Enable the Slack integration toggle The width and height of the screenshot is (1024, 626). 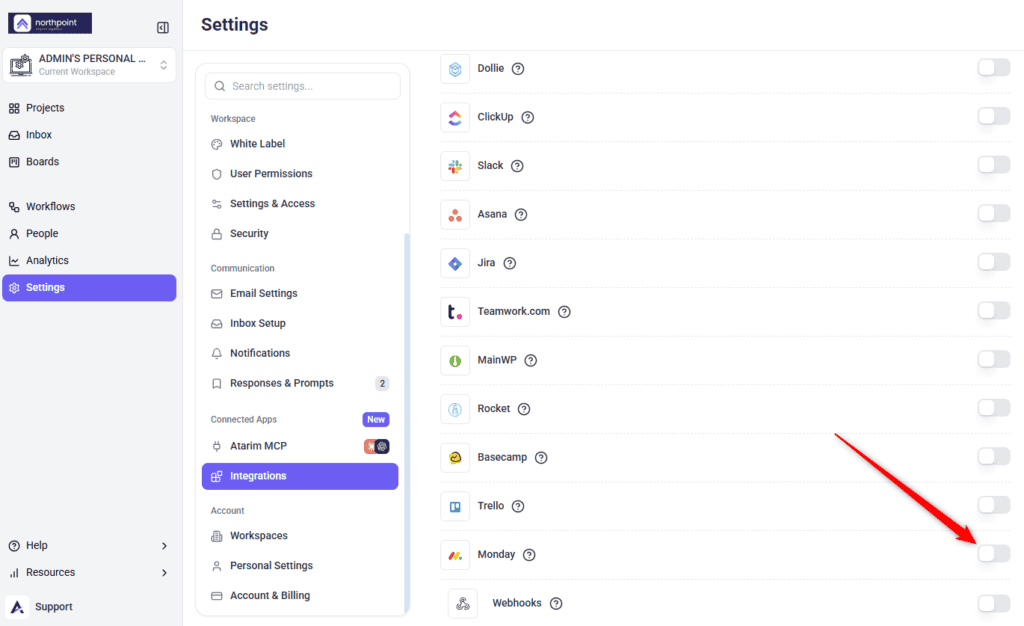tap(994, 164)
